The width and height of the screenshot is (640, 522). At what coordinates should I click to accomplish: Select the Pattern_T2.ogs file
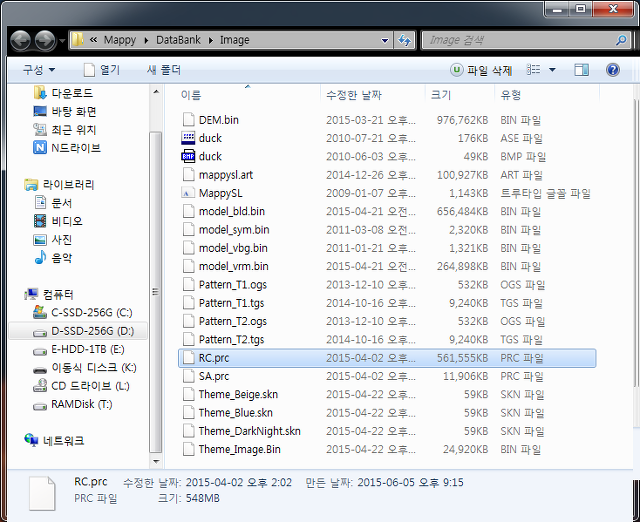point(387,321)
